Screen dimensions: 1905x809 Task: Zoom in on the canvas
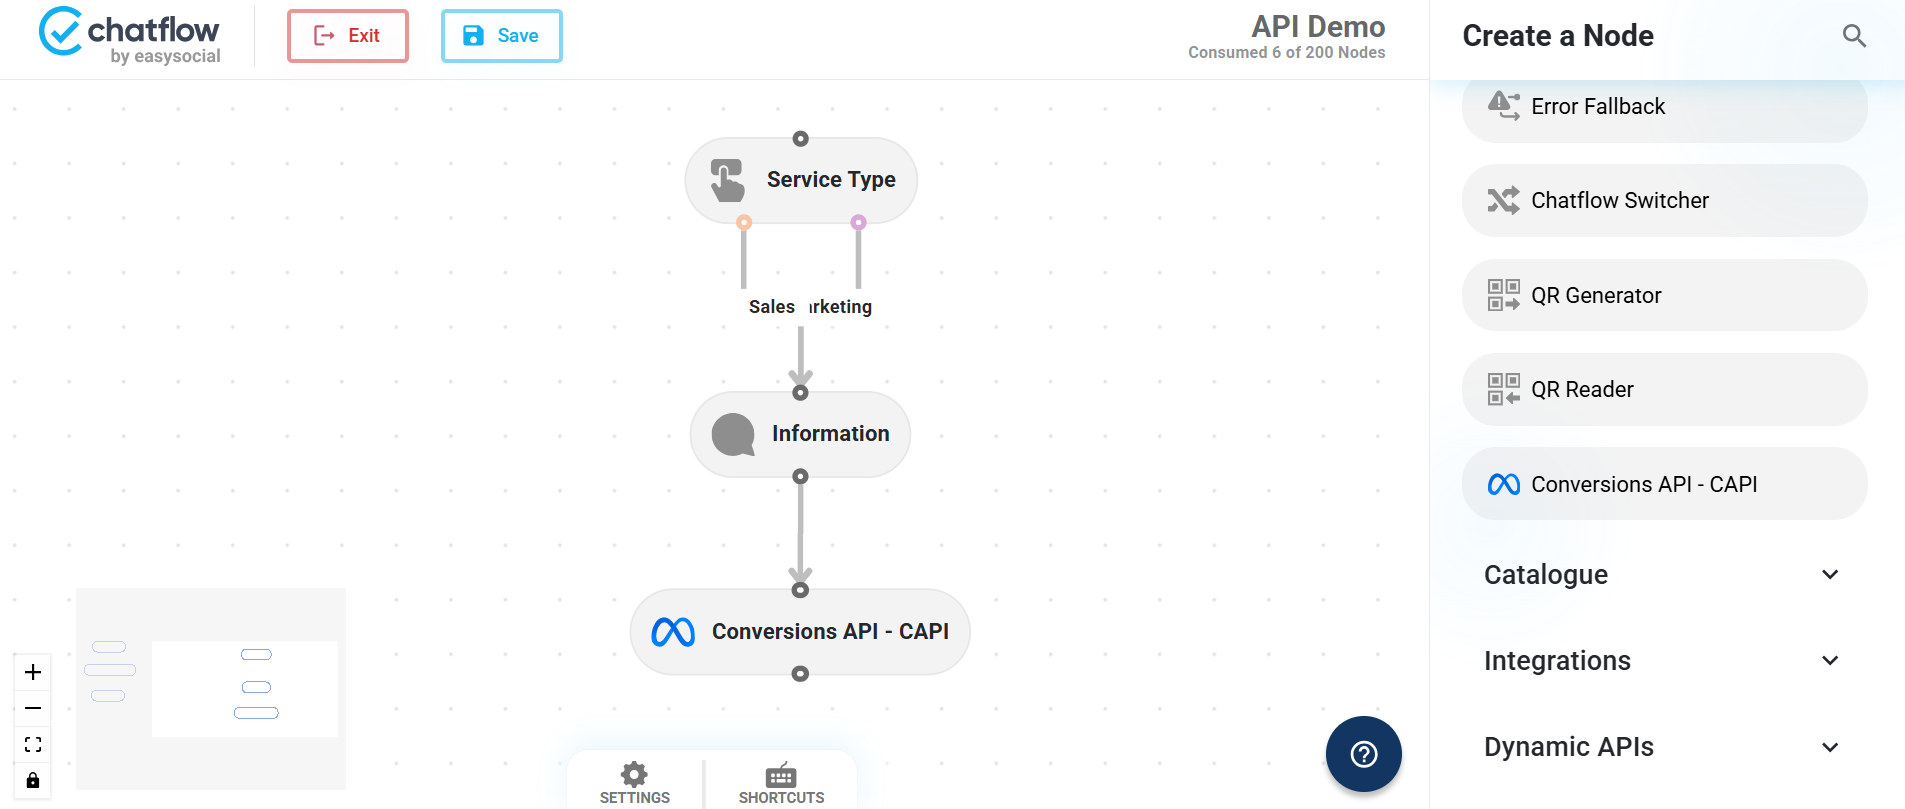click(33, 672)
